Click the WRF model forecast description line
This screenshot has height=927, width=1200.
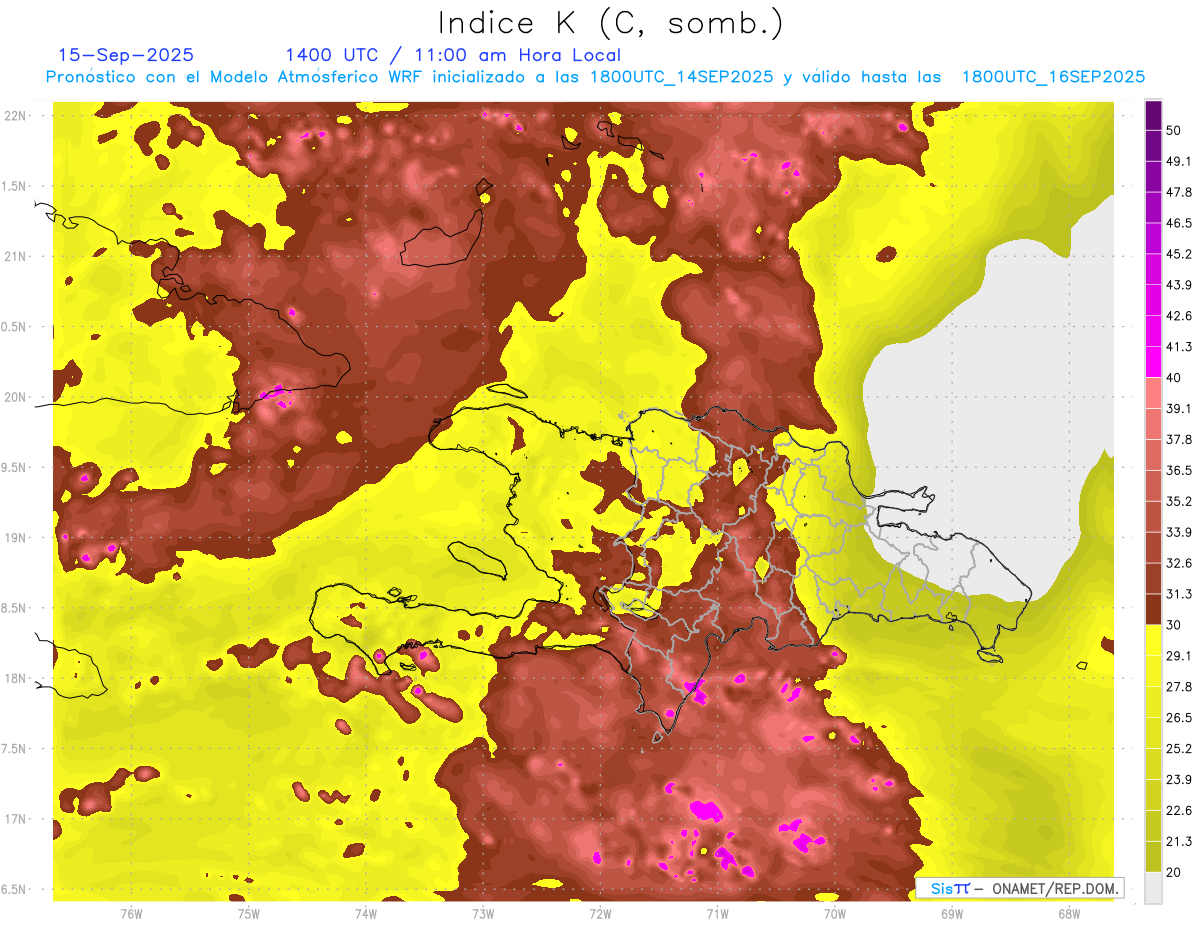click(x=595, y=77)
